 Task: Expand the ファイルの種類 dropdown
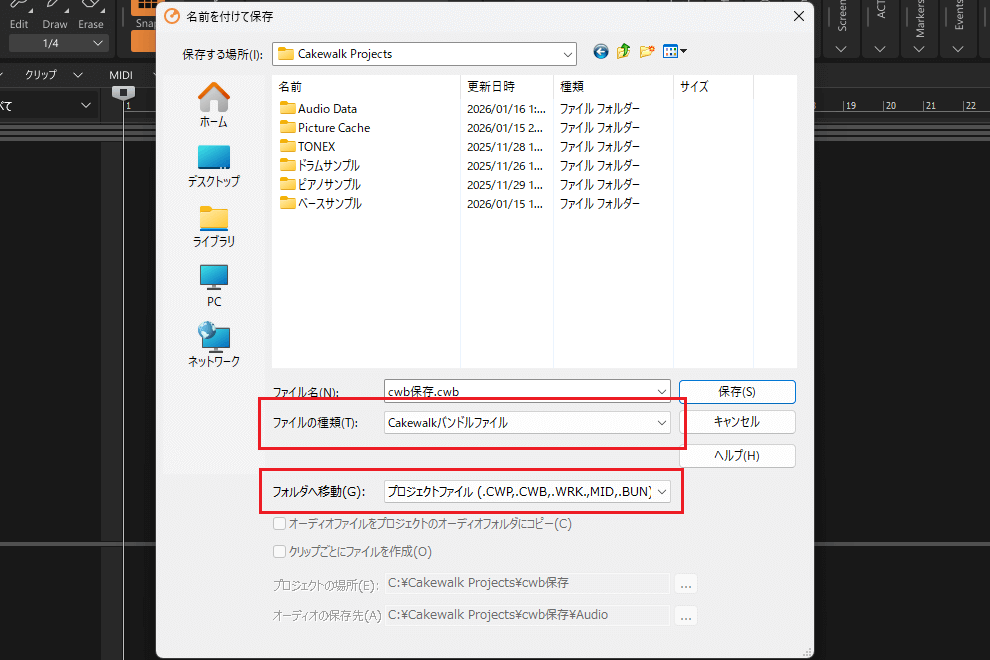click(x=527, y=423)
